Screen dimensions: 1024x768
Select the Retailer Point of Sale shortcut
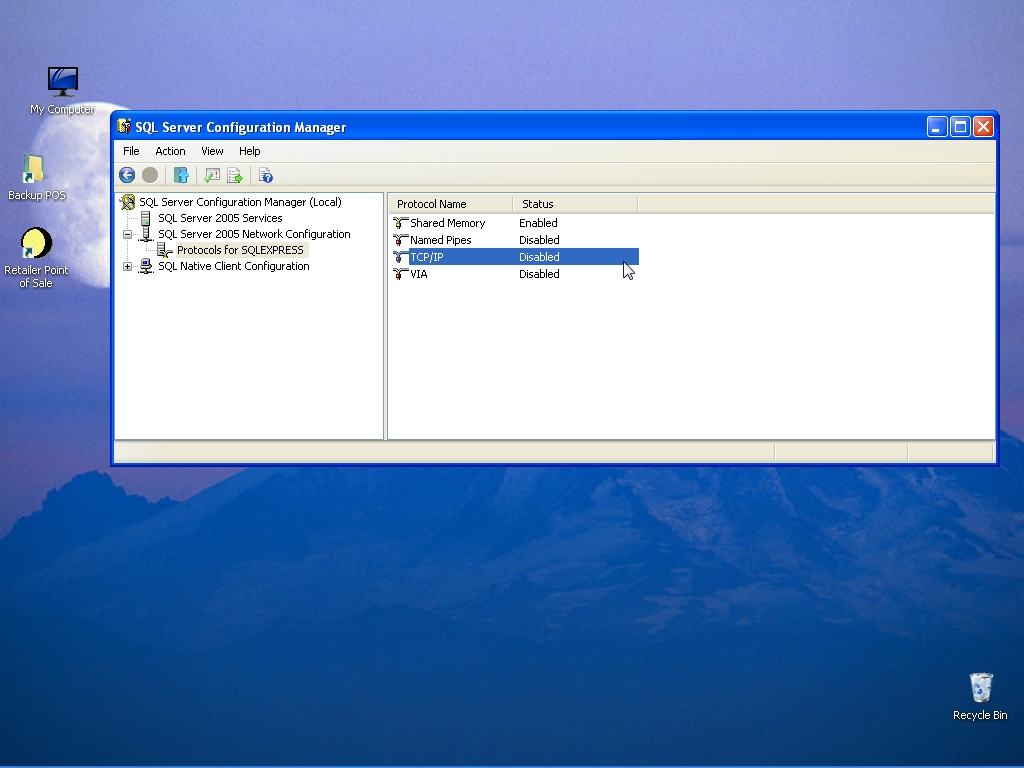(x=36, y=244)
